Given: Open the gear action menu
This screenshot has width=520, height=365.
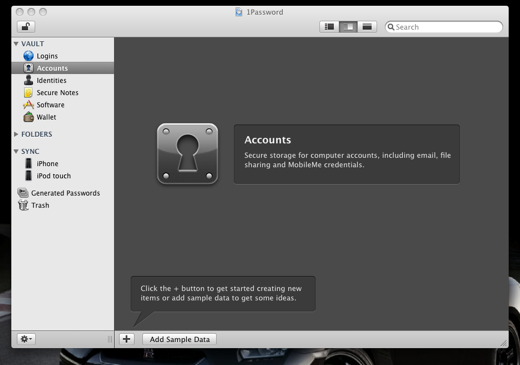Looking at the screenshot, I should click(x=26, y=339).
